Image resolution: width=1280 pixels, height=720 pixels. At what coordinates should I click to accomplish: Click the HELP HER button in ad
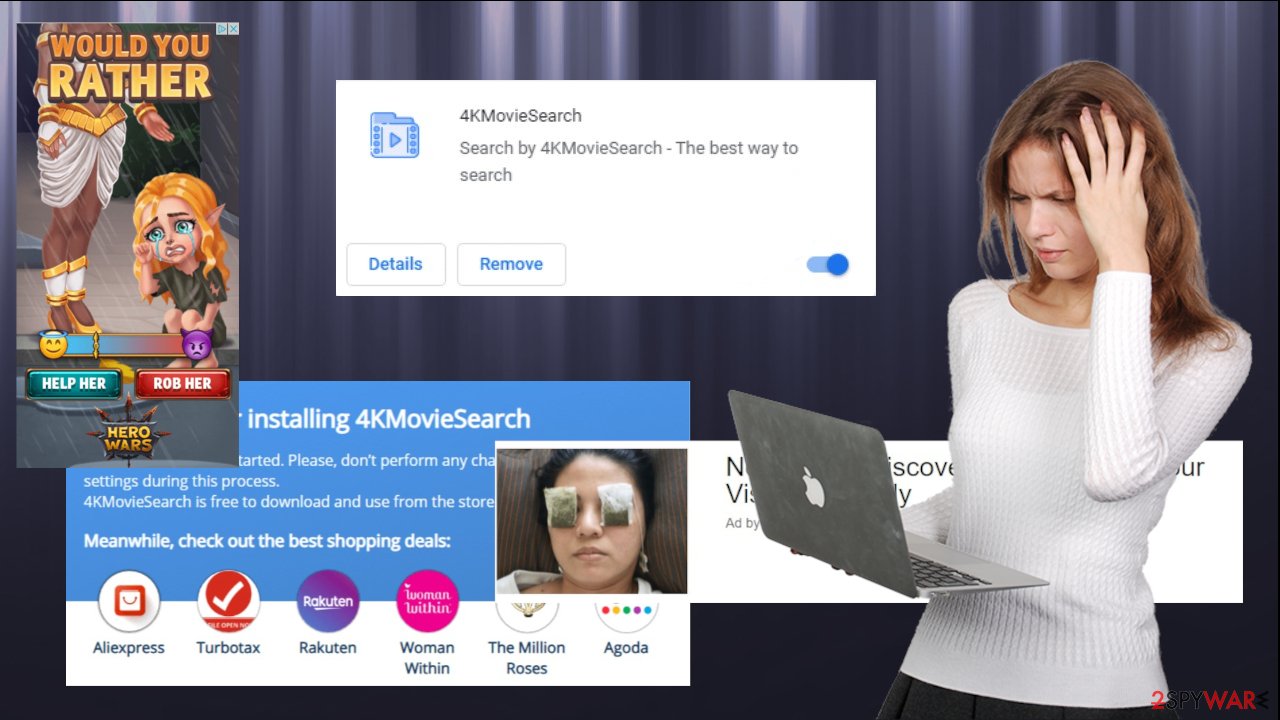tap(73, 383)
